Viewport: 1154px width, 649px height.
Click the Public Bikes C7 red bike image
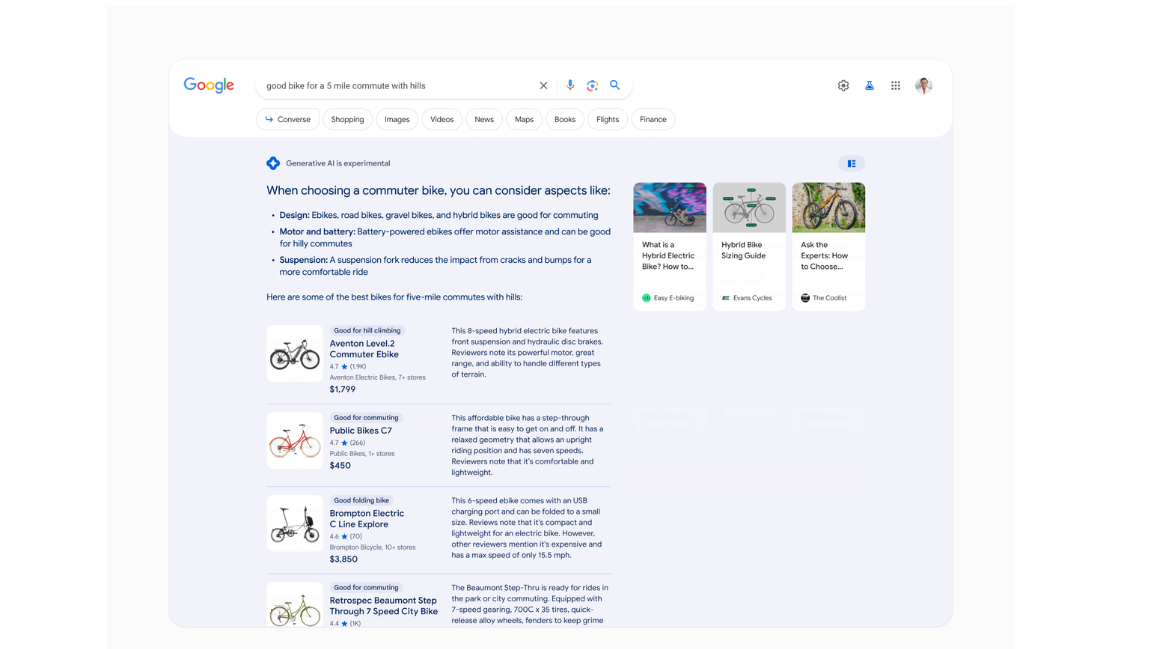[x=294, y=441]
